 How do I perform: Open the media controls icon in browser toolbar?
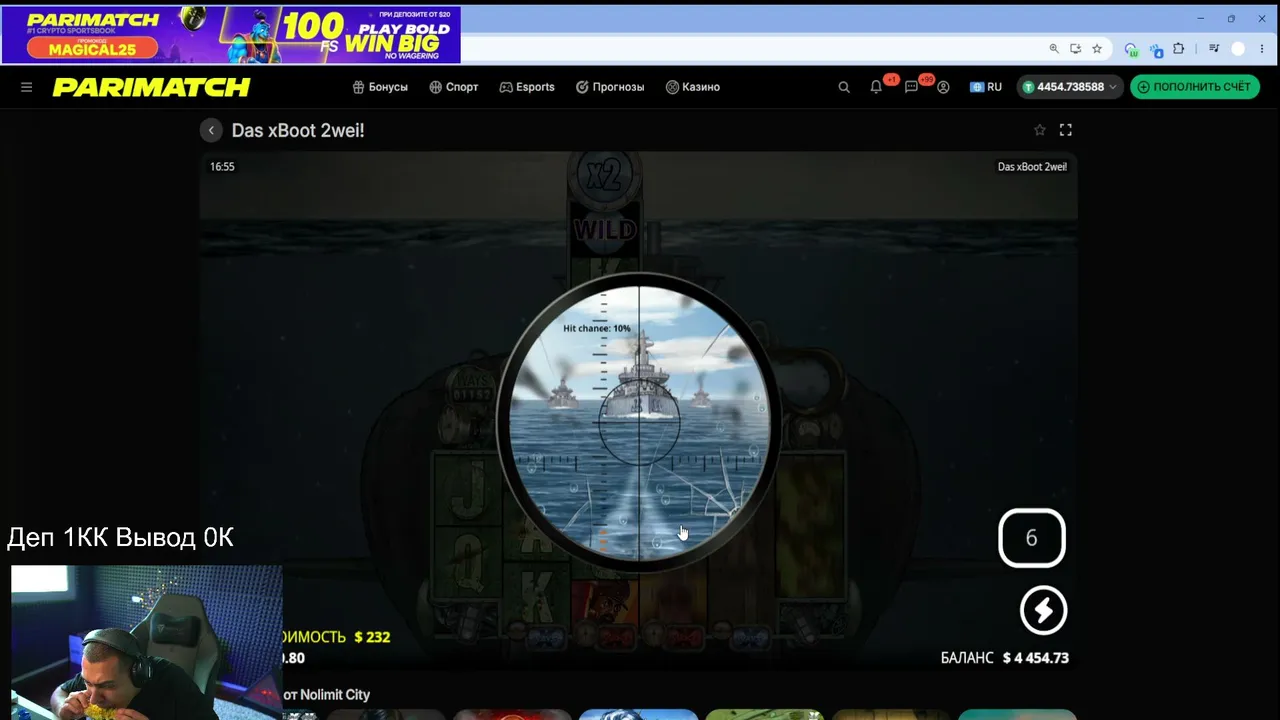tap(1214, 49)
